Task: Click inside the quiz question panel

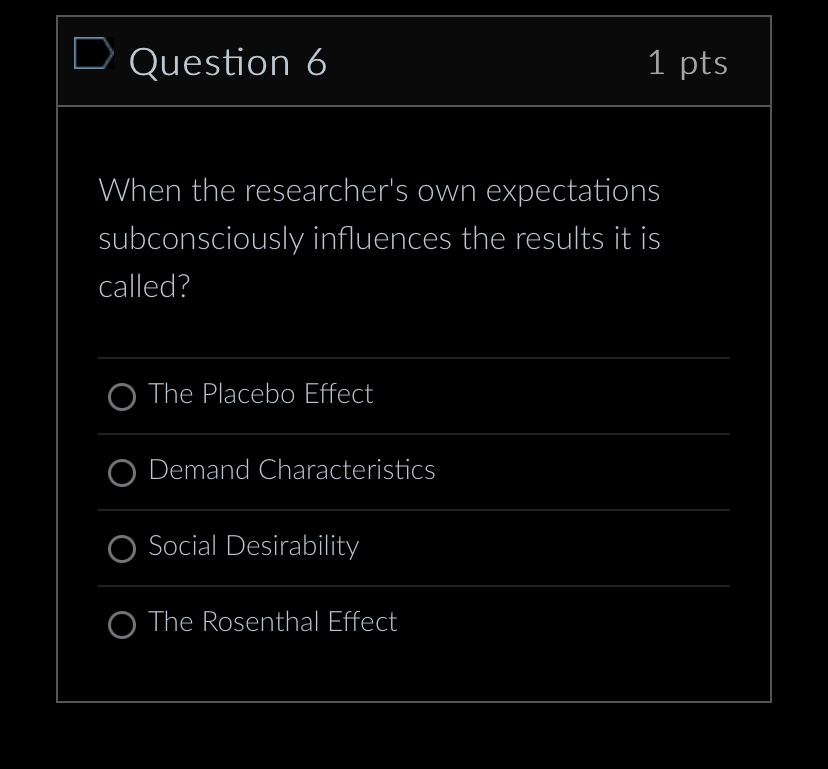Action: [414, 400]
